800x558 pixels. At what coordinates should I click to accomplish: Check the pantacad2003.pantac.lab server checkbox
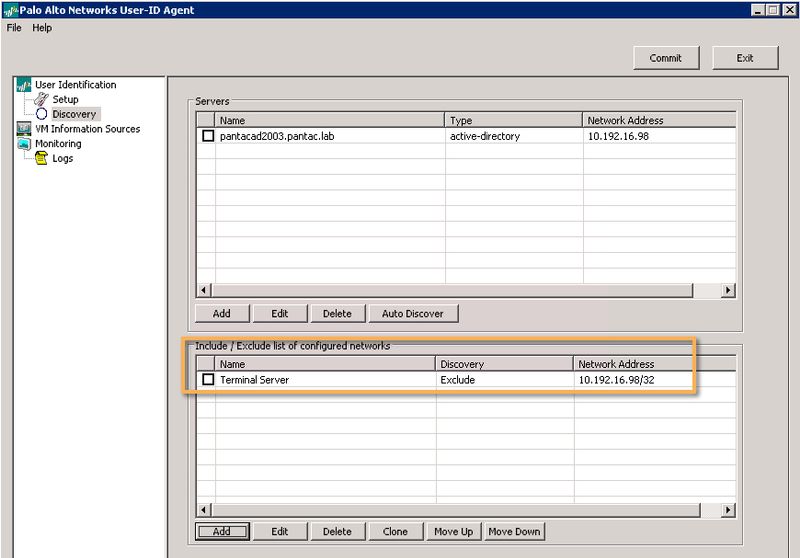[208, 136]
